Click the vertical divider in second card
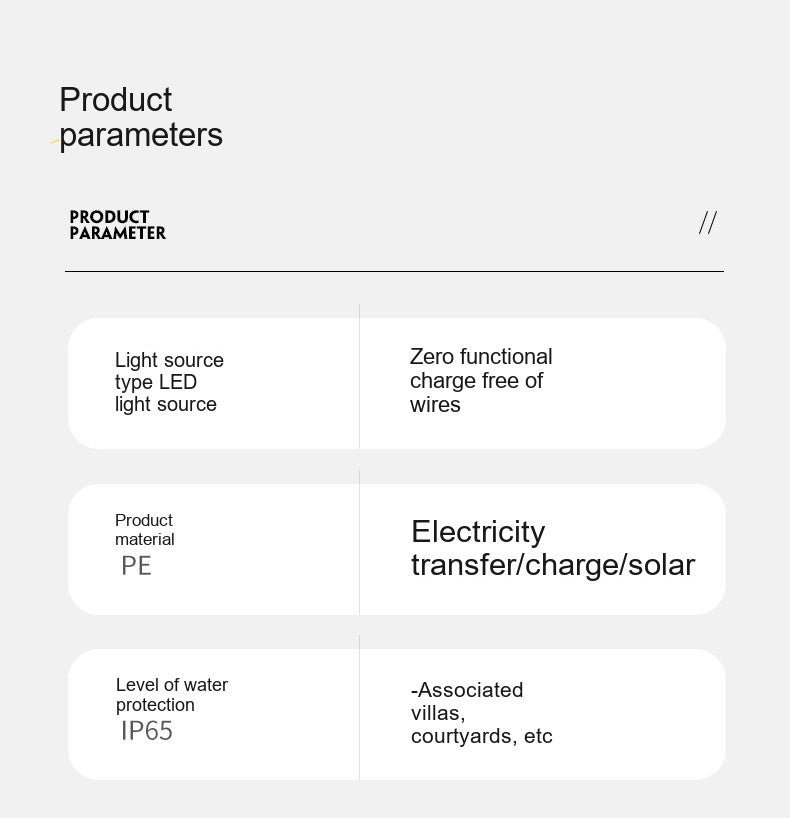The height and width of the screenshot is (818, 790). [x=360, y=542]
